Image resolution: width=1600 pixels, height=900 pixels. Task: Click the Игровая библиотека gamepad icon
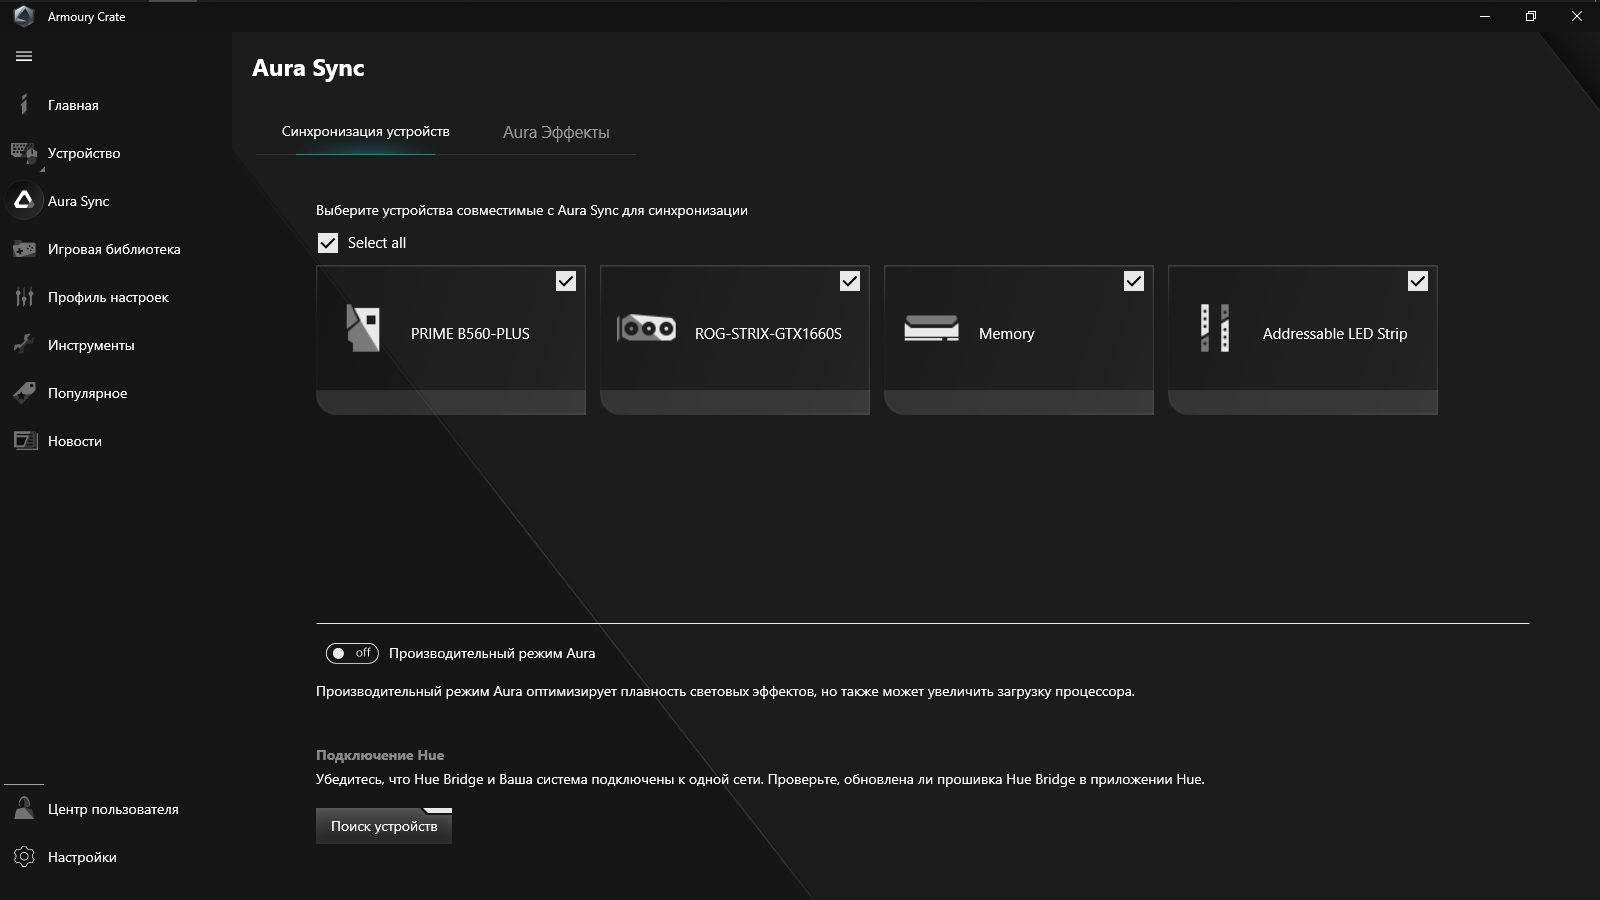(24, 249)
